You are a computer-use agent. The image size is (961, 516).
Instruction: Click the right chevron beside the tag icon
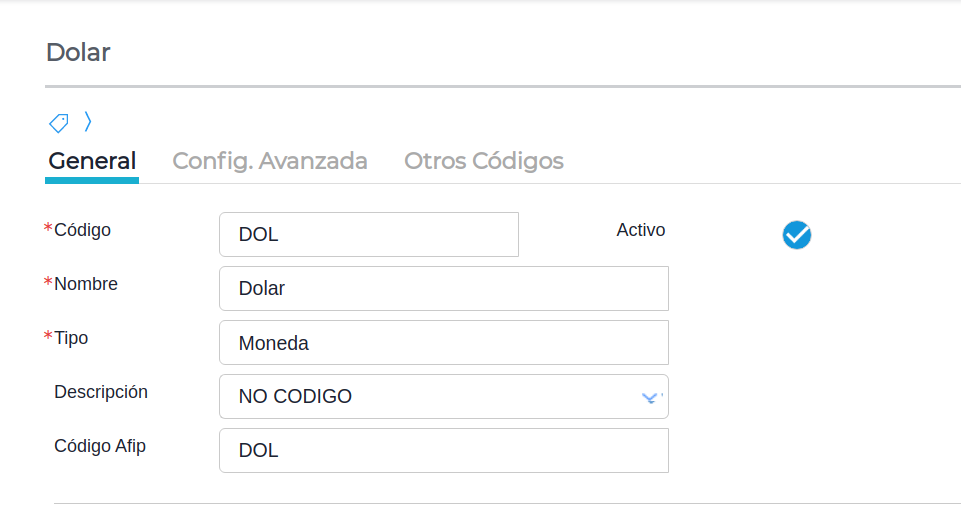[88, 122]
